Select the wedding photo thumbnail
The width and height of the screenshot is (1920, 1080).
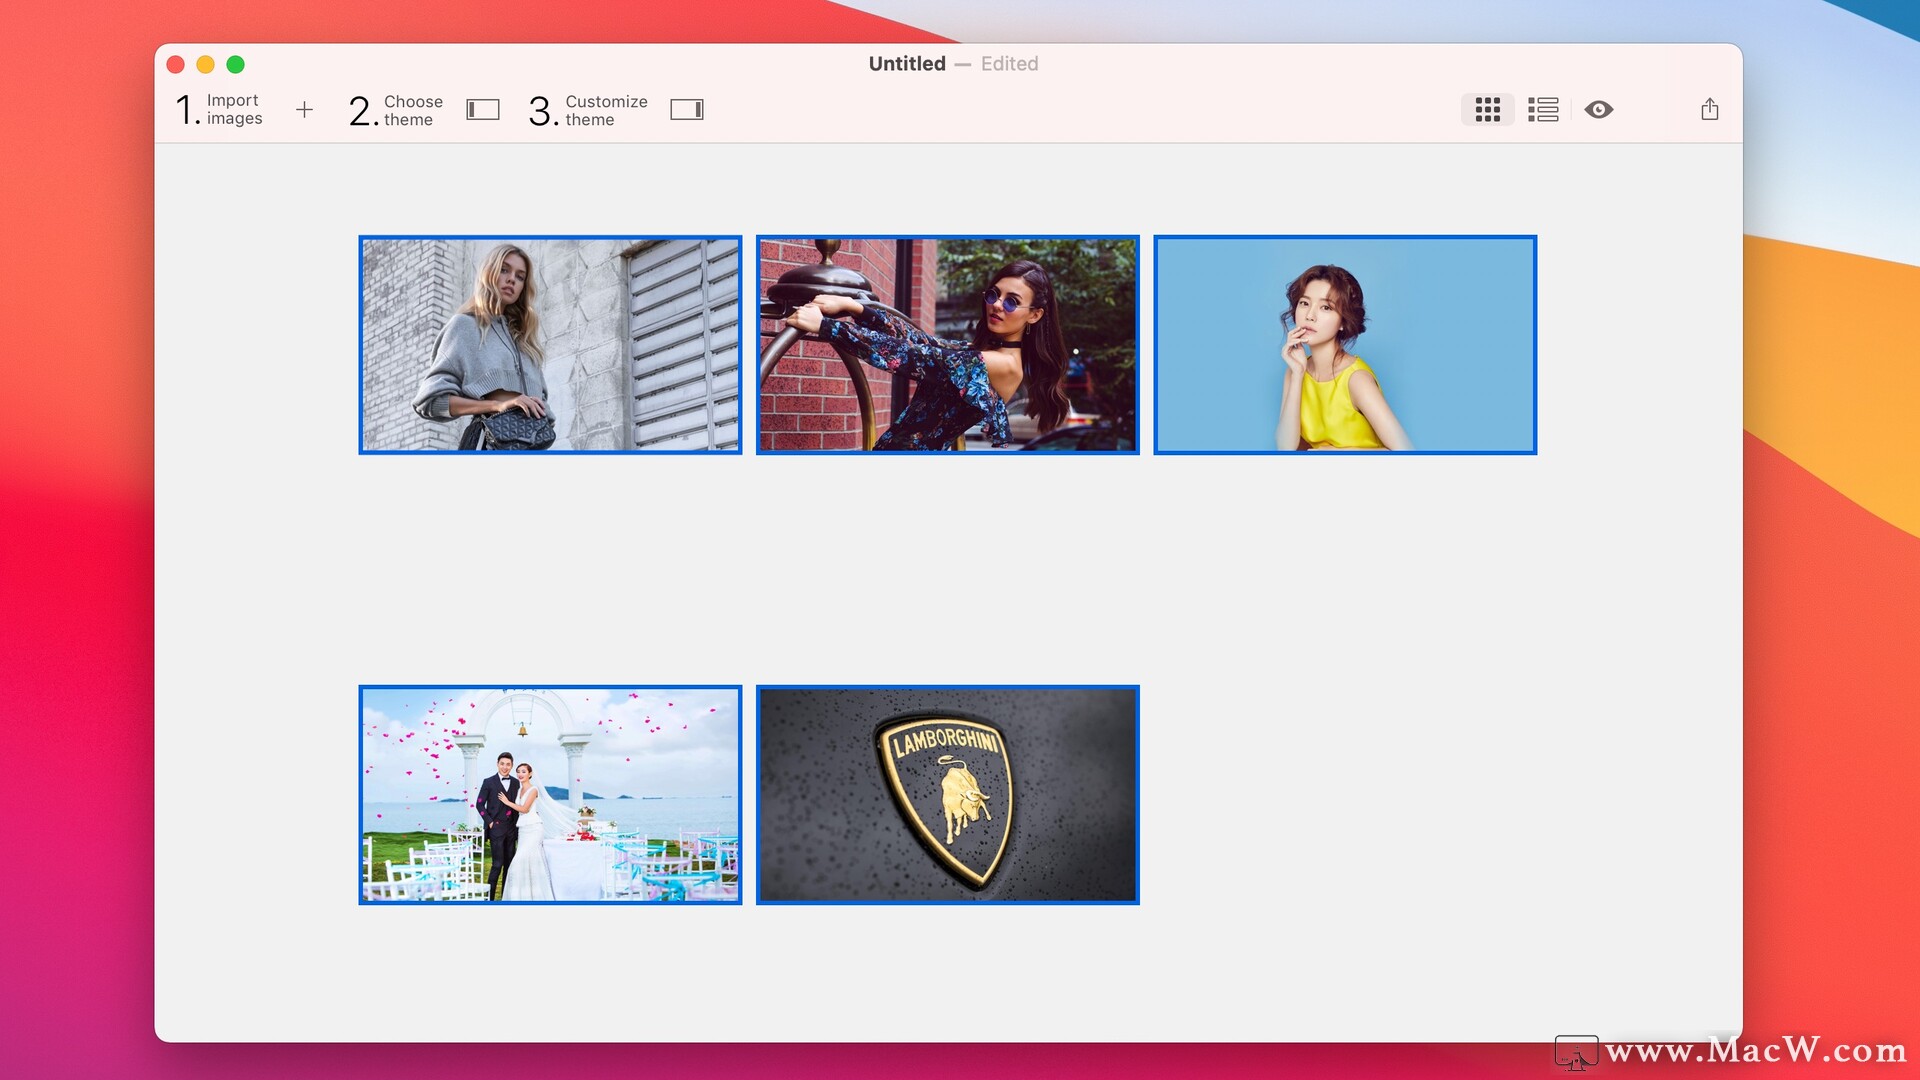(550, 793)
